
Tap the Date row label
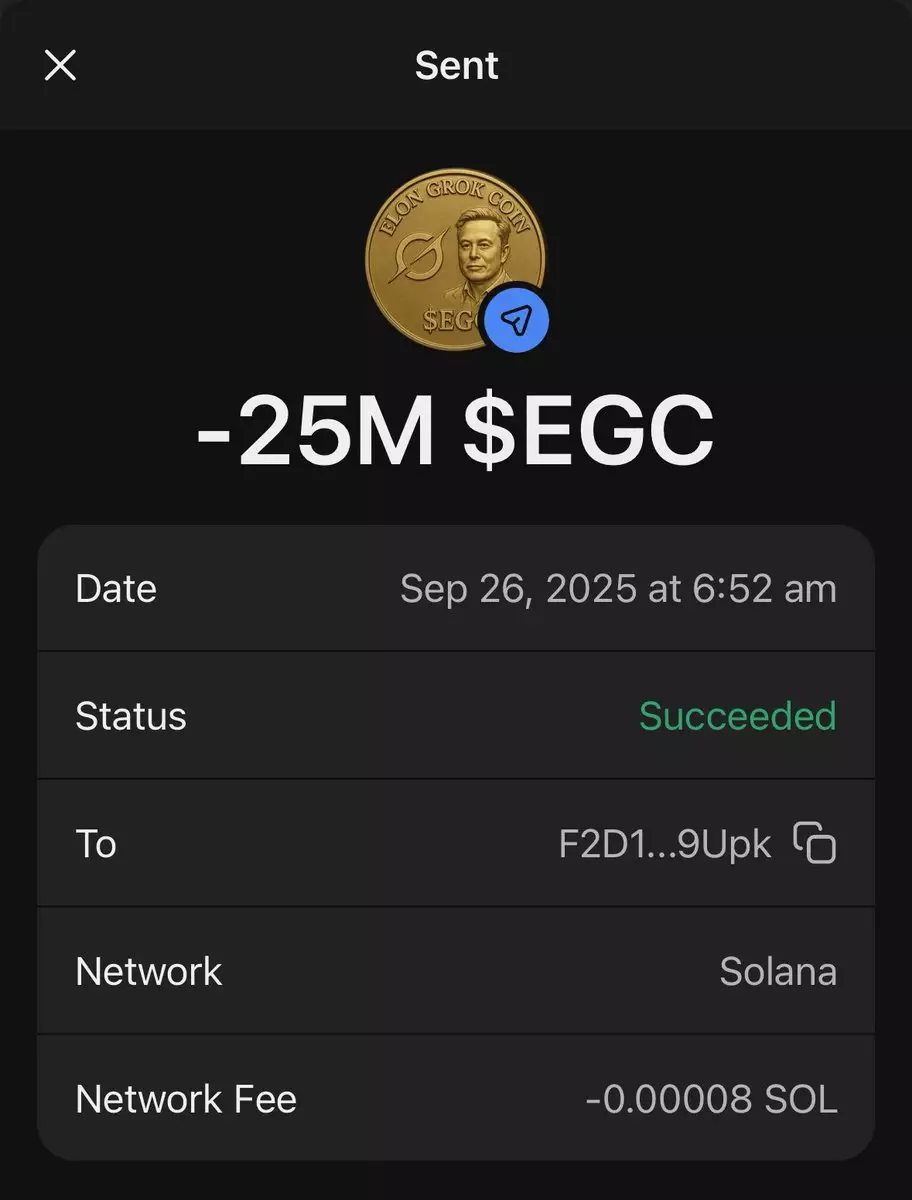pyautogui.click(x=116, y=589)
